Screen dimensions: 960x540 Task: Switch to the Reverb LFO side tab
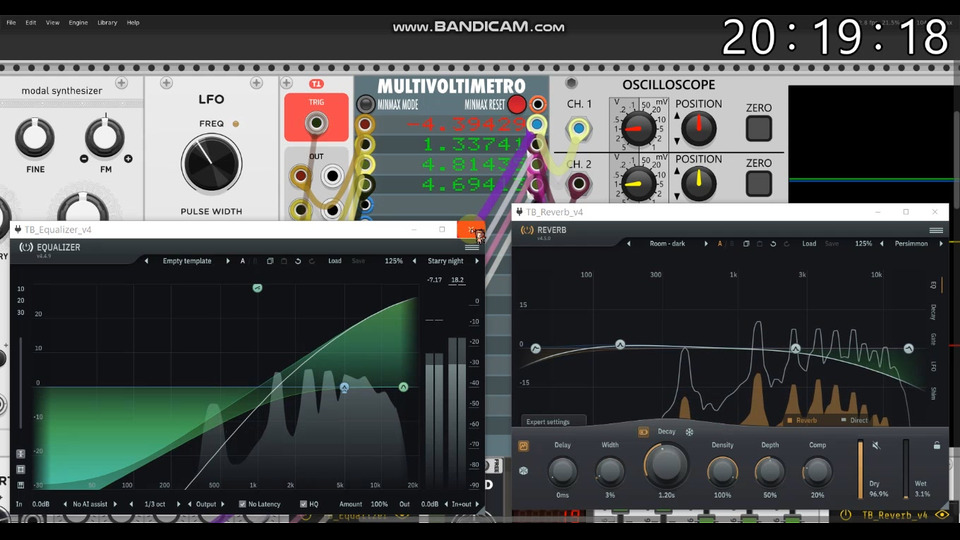click(x=933, y=367)
